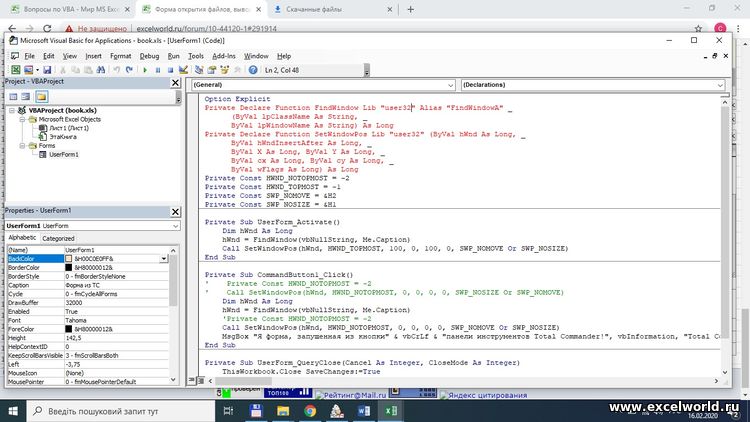Click the Break pause icon
Viewport: 750px width, 422px height.
158,70
